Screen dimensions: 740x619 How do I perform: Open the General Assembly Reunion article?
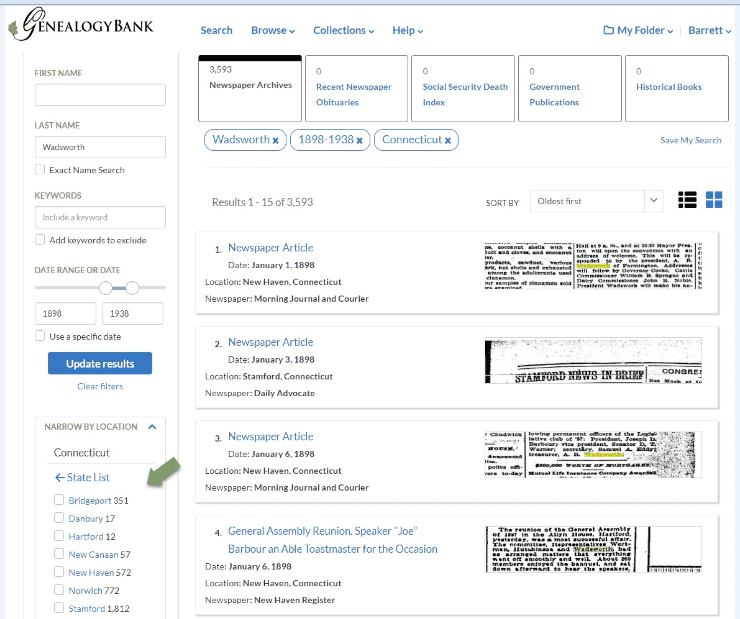[x=333, y=540]
